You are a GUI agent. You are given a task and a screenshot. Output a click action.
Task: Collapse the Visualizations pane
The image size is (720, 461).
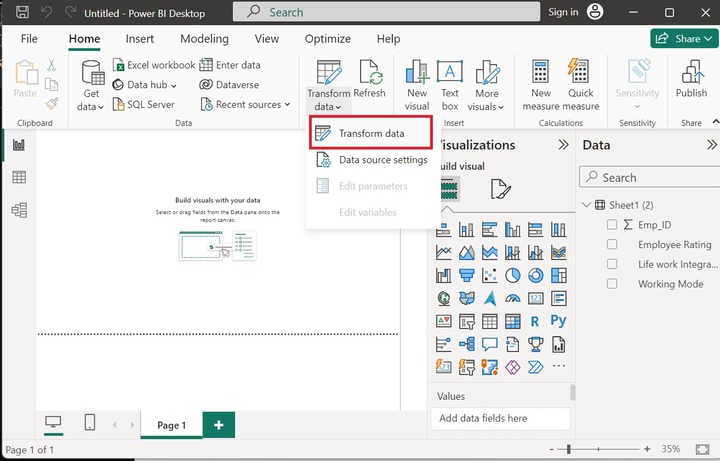click(x=563, y=145)
